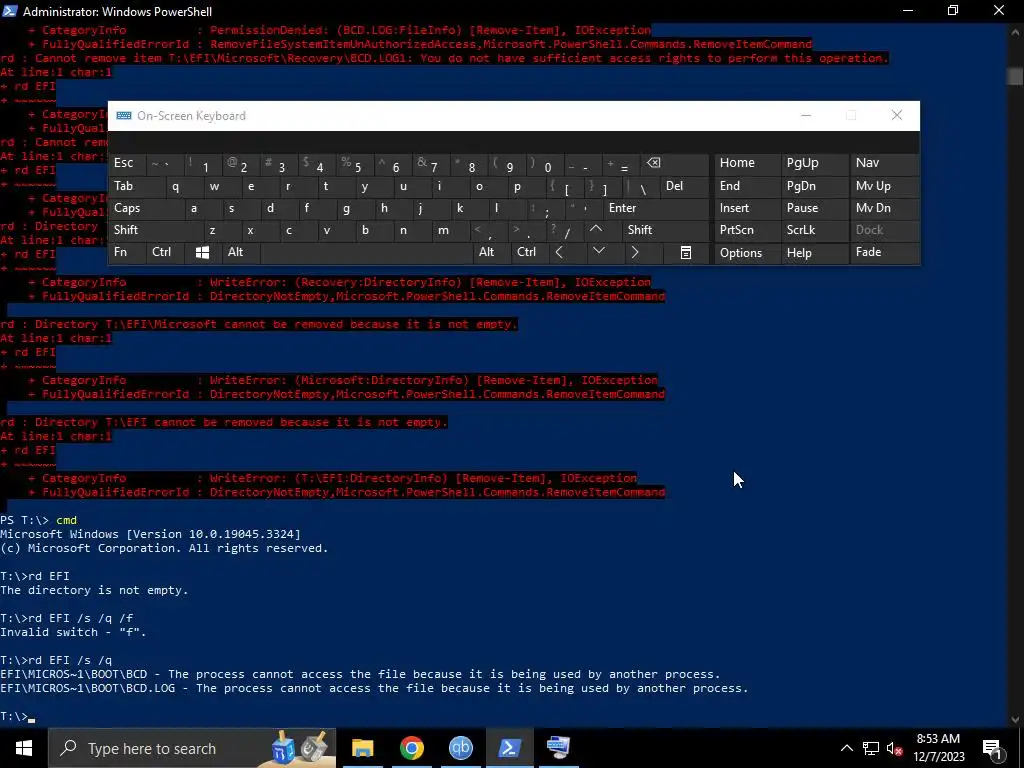Click the up arrow key on keyboard
Screen dimensions: 1024x768
point(596,230)
